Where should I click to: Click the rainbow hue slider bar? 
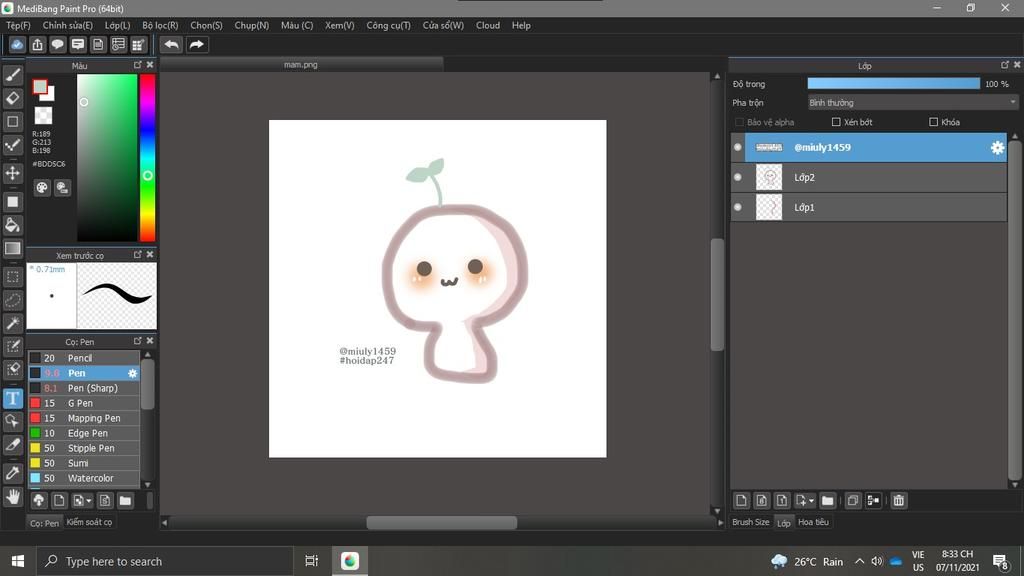tap(148, 158)
